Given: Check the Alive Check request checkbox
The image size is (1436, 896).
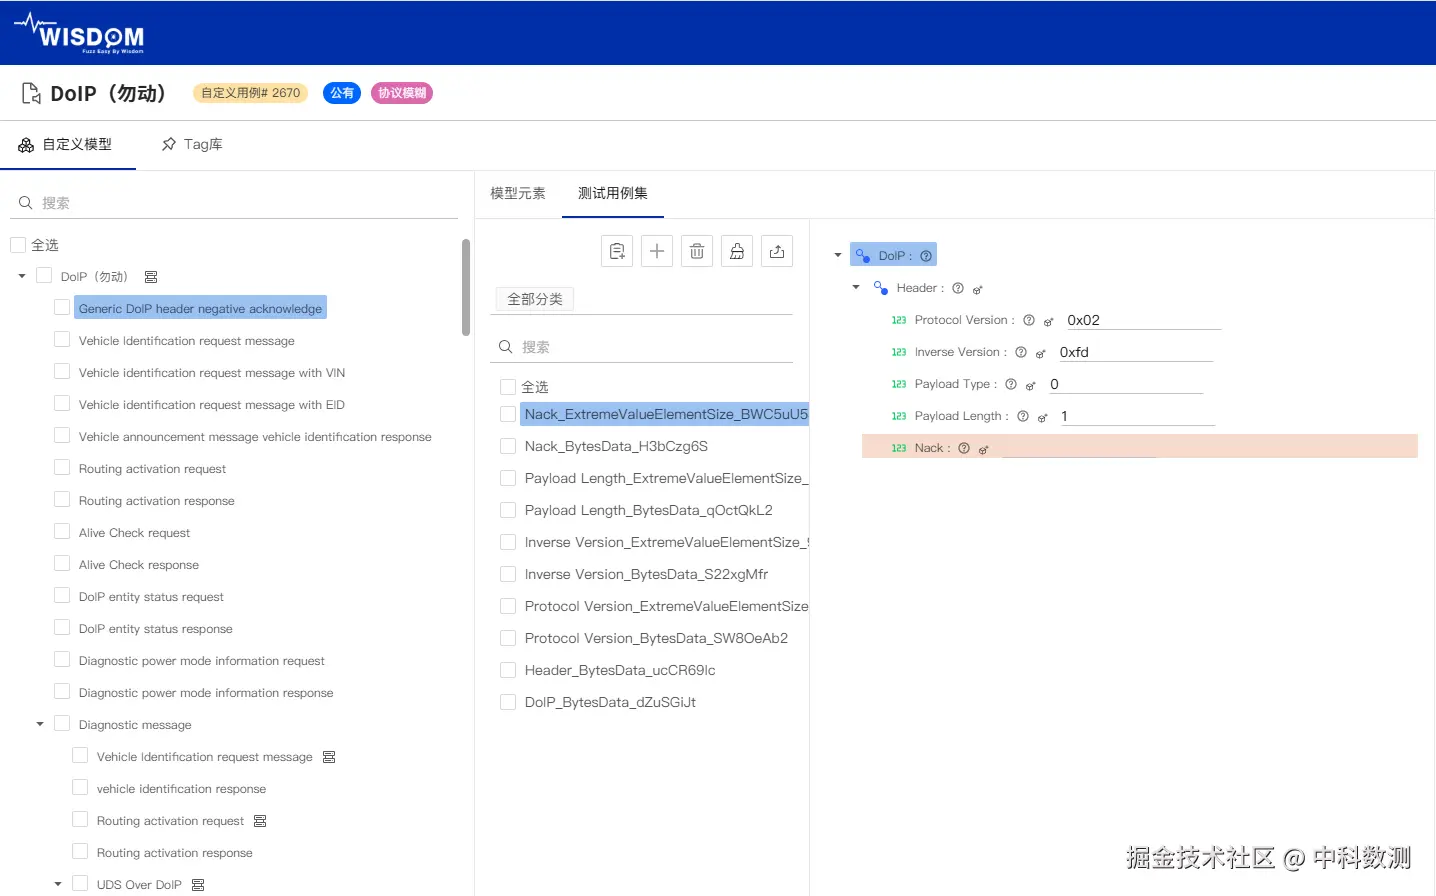Looking at the screenshot, I should coord(62,531).
